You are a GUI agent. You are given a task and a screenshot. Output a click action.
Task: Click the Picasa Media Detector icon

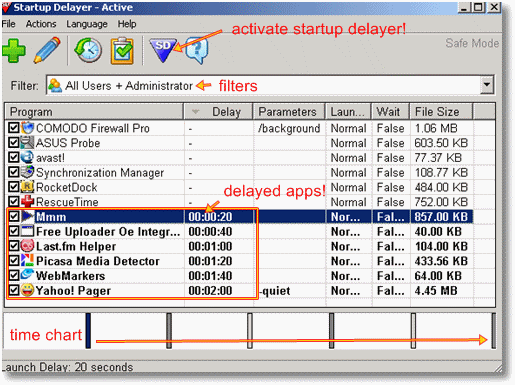click(27, 261)
